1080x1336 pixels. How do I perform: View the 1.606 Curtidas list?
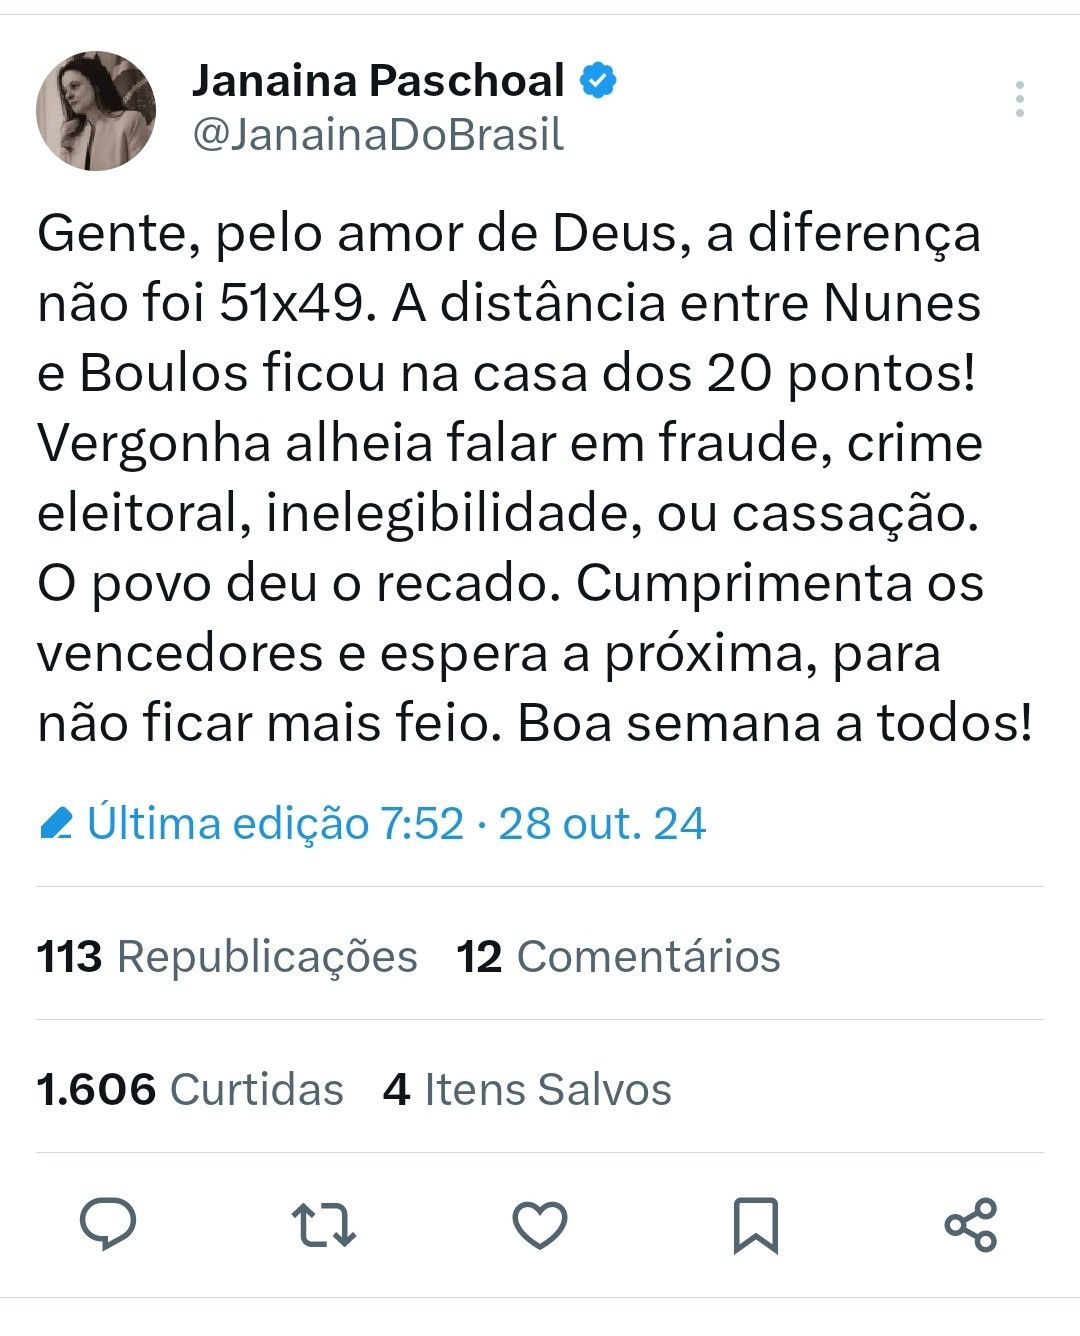point(190,1089)
